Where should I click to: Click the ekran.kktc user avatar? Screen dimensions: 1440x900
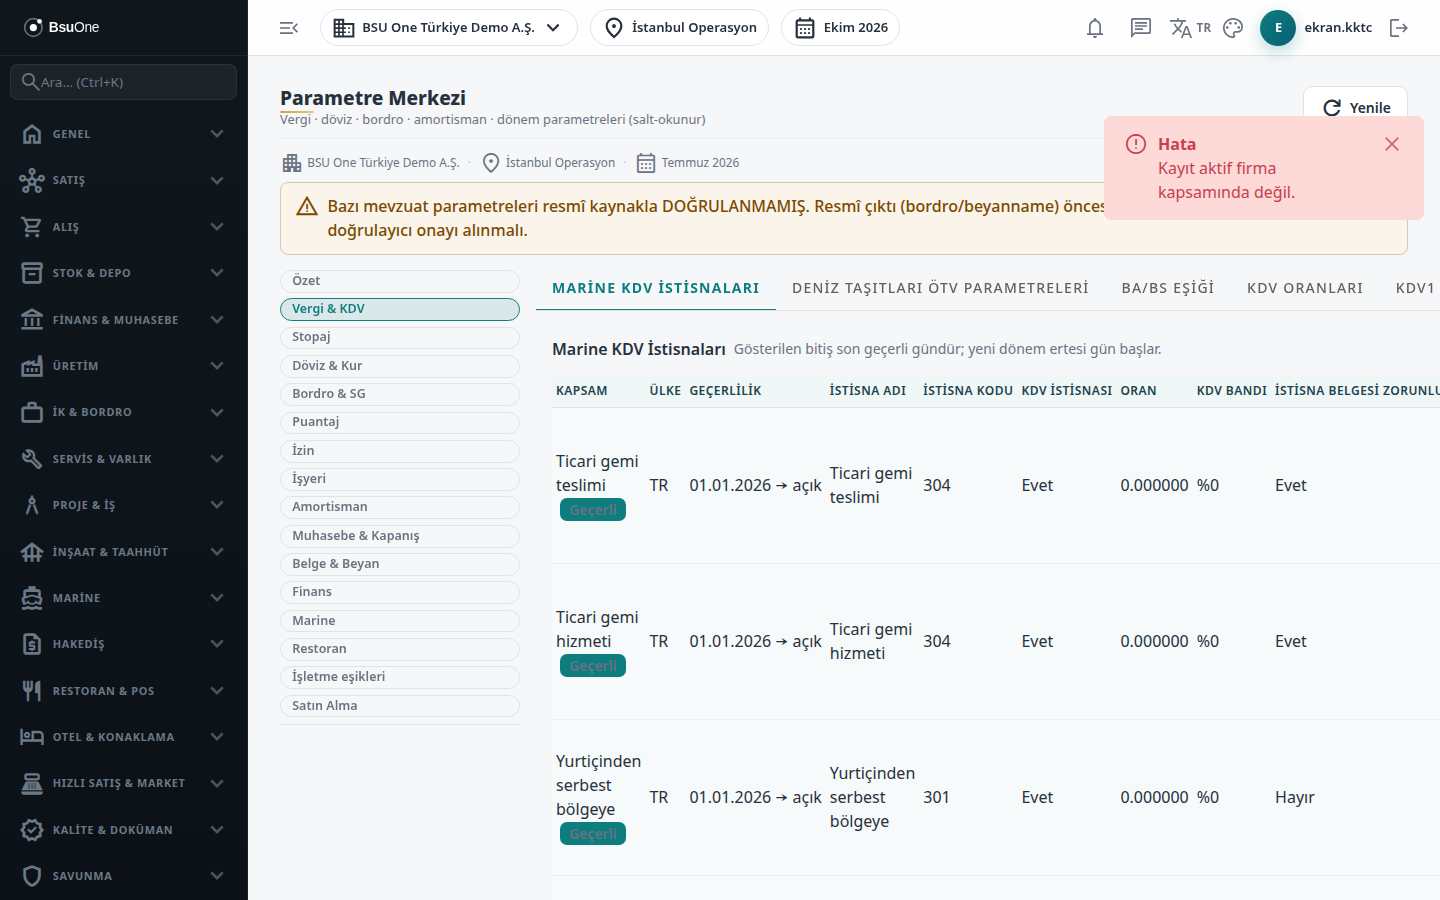(x=1278, y=28)
